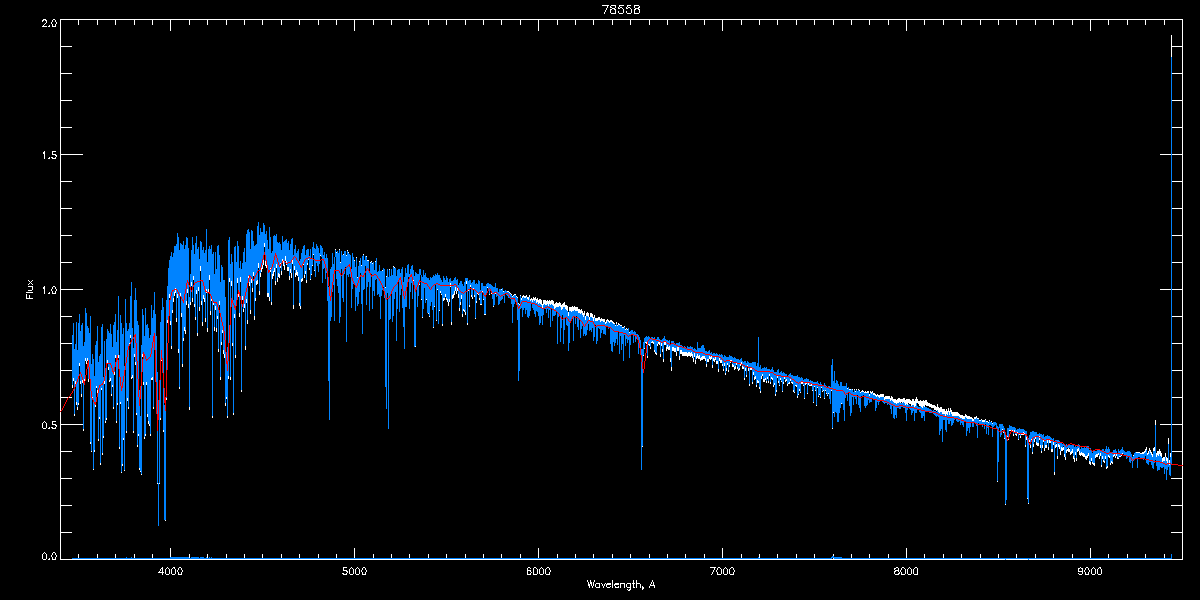Click the 6000 wavelength tick label
Viewport: 1200px width, 600px height.
tap(539, 571)
